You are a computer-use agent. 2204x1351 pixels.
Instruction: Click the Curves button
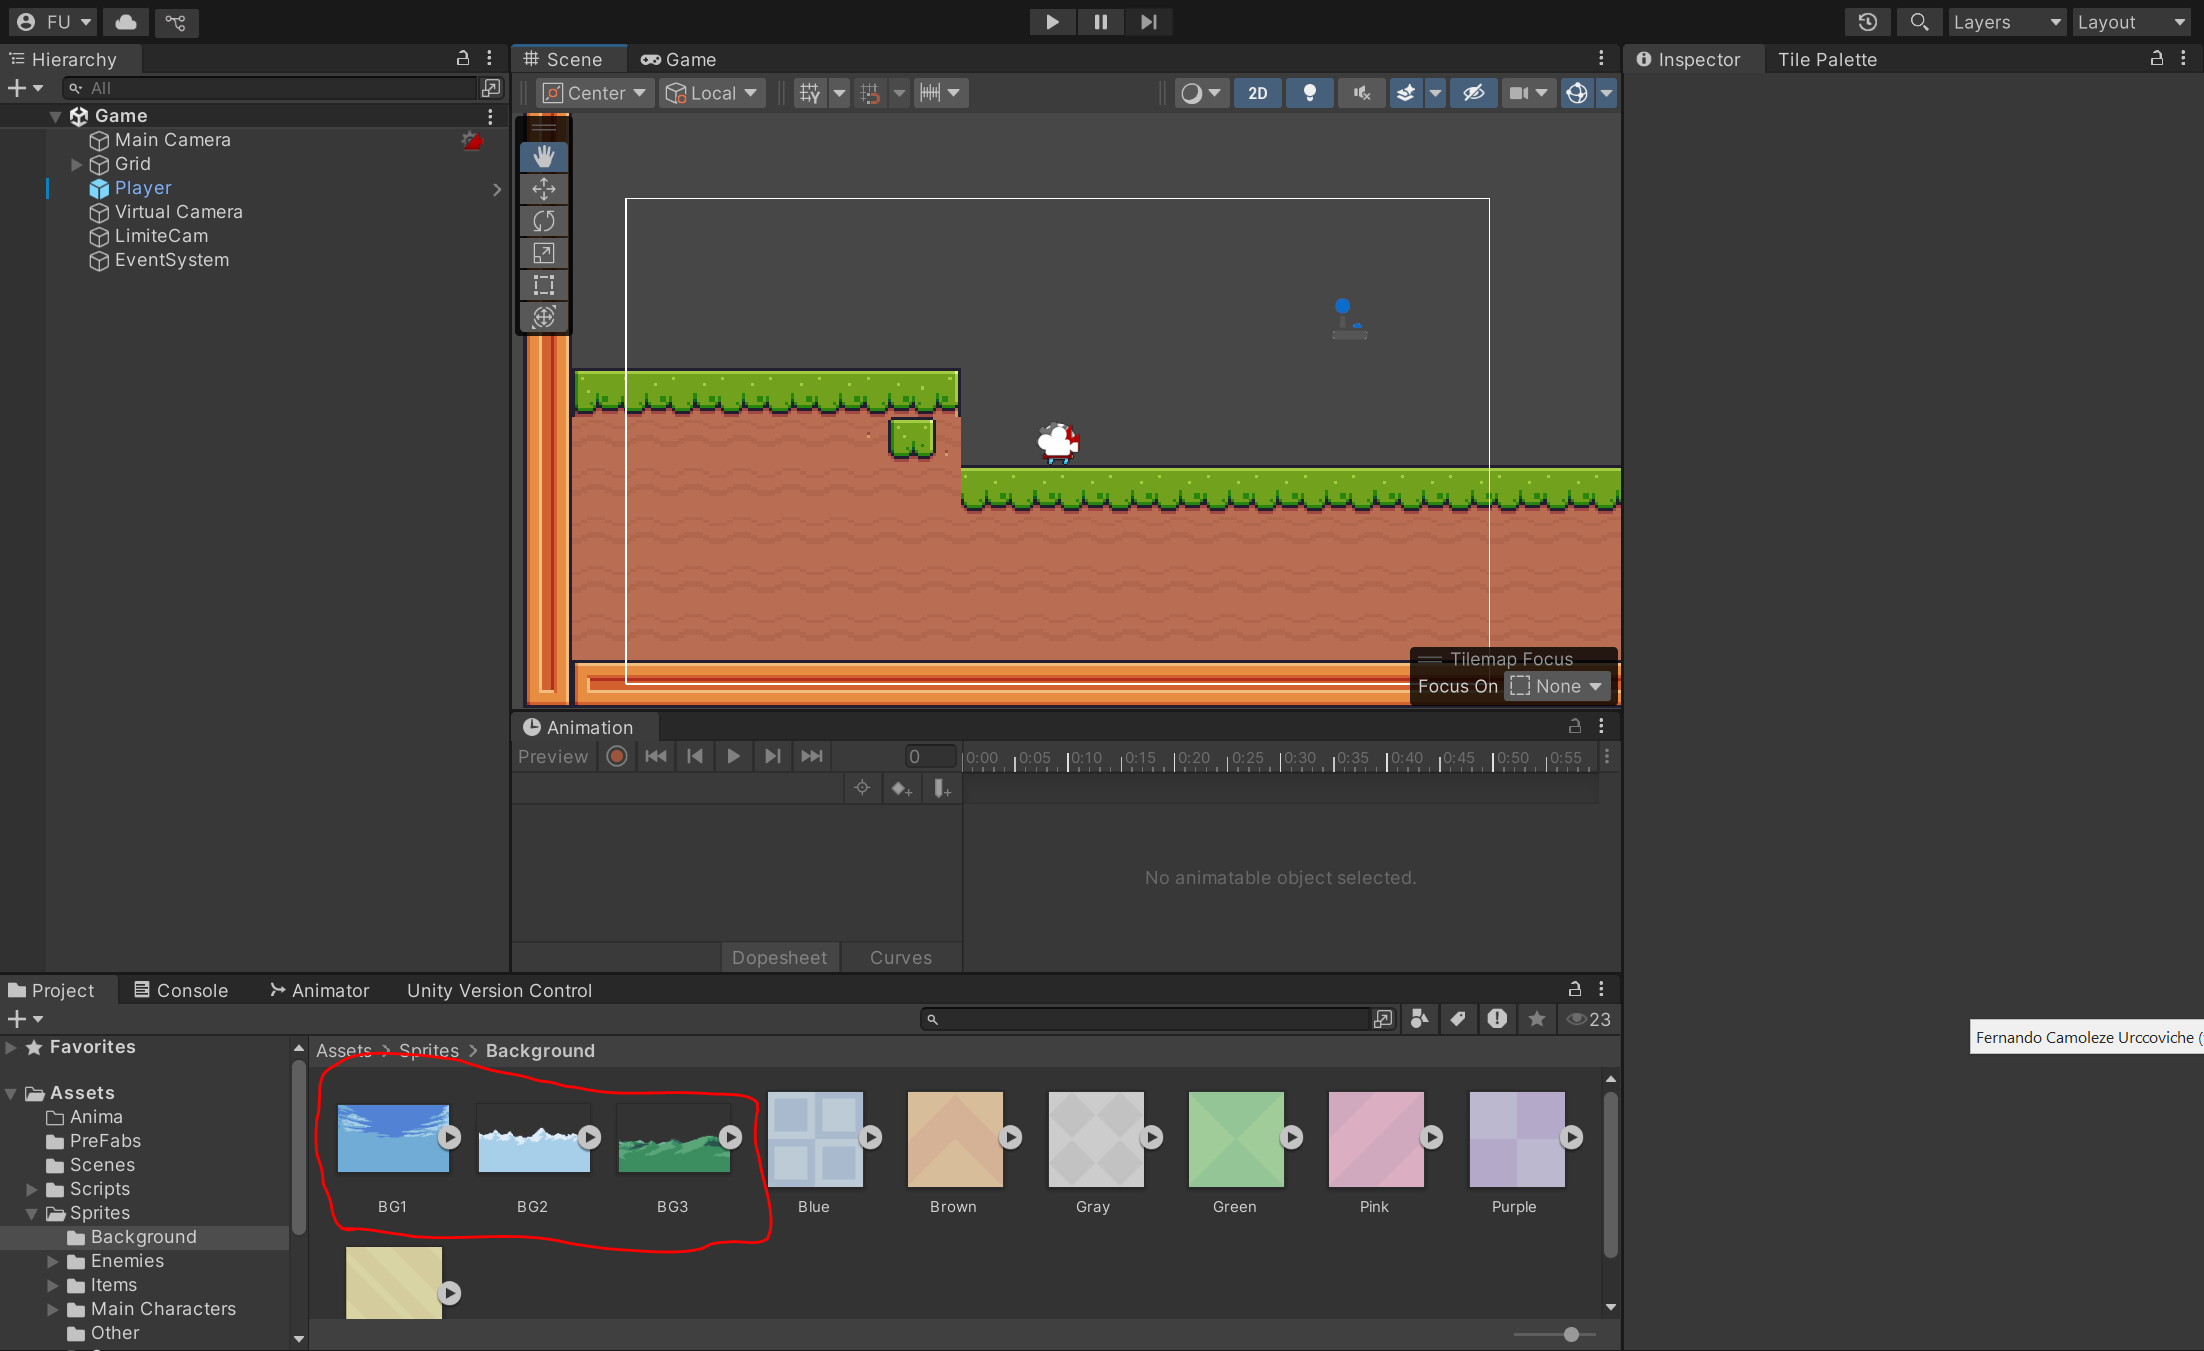(x=900, y=957)
